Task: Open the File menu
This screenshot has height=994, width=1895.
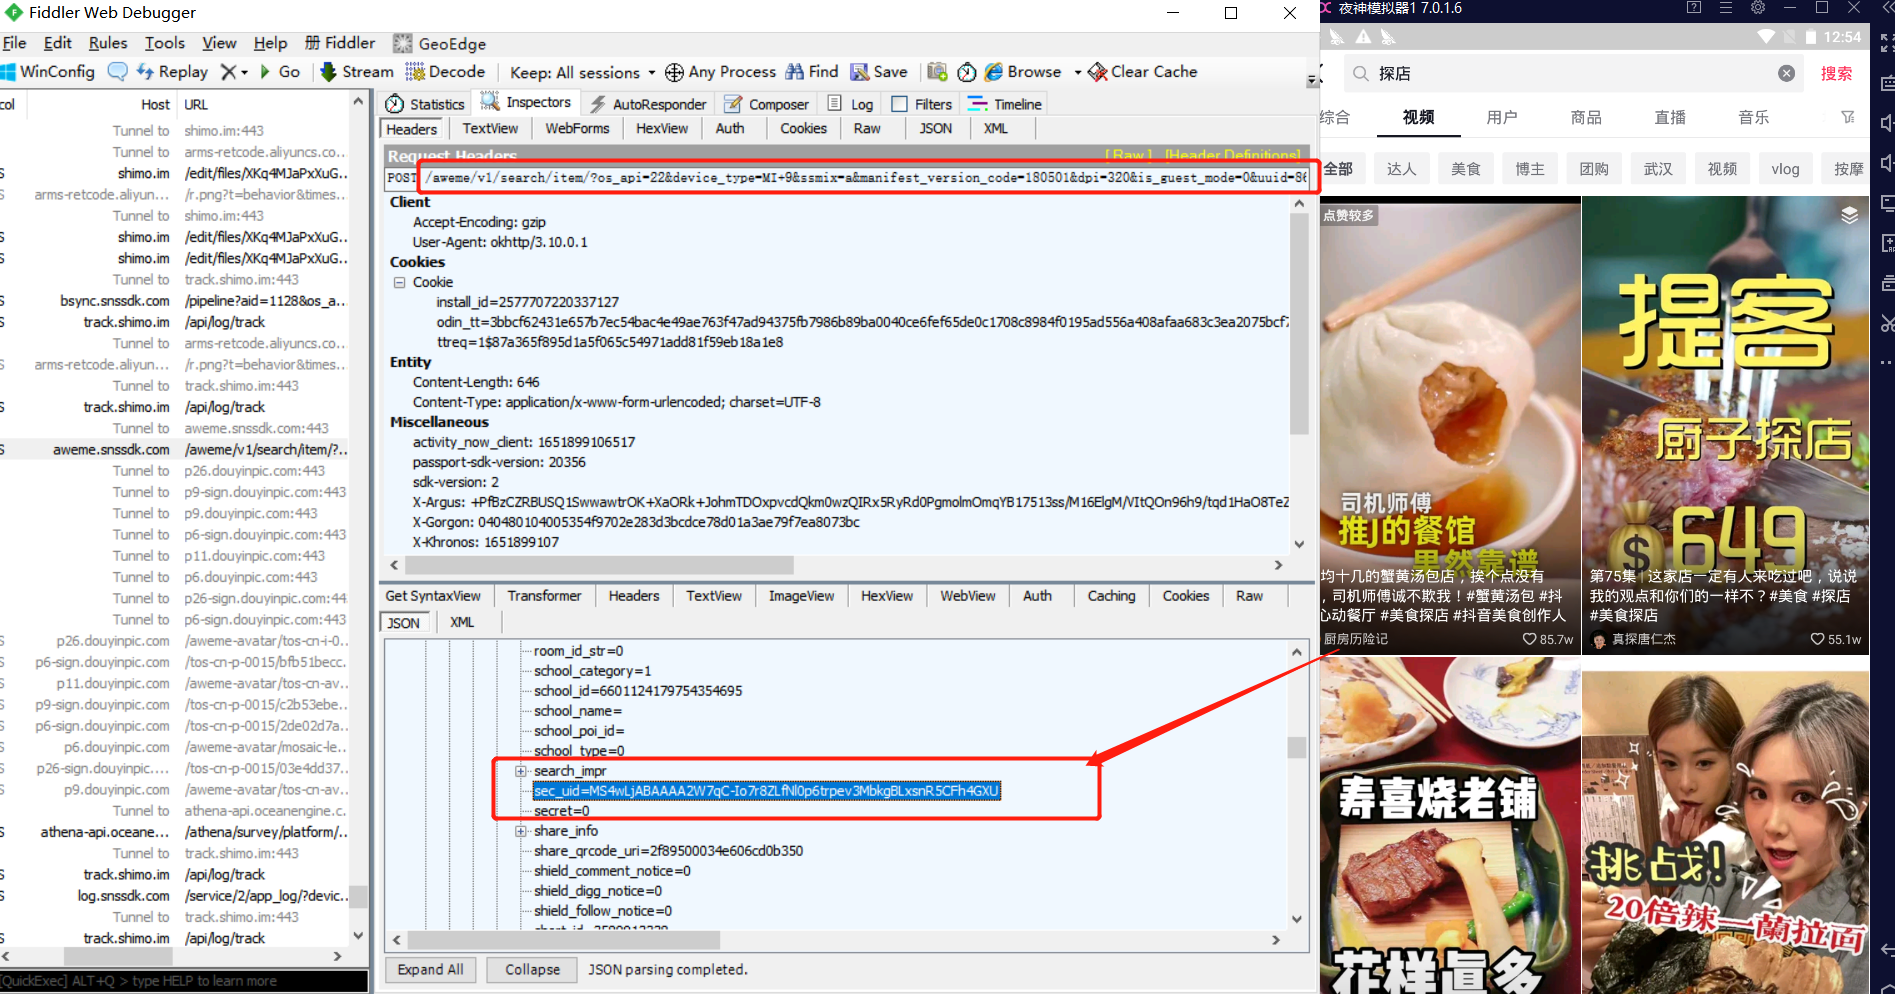Action: pyautogui.click(x=14, y=43)
